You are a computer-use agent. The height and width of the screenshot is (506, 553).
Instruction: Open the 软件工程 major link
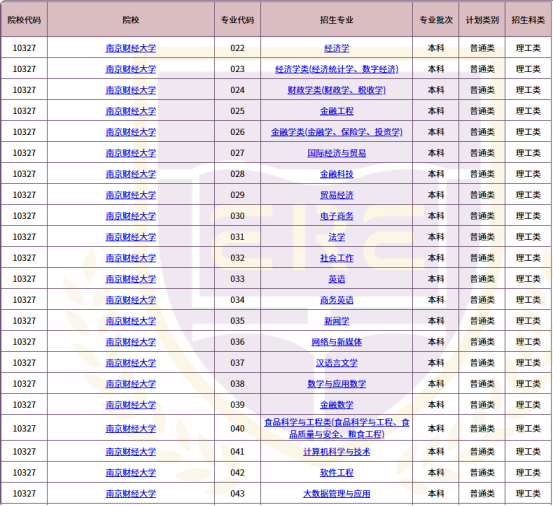[x=336, y=473]
